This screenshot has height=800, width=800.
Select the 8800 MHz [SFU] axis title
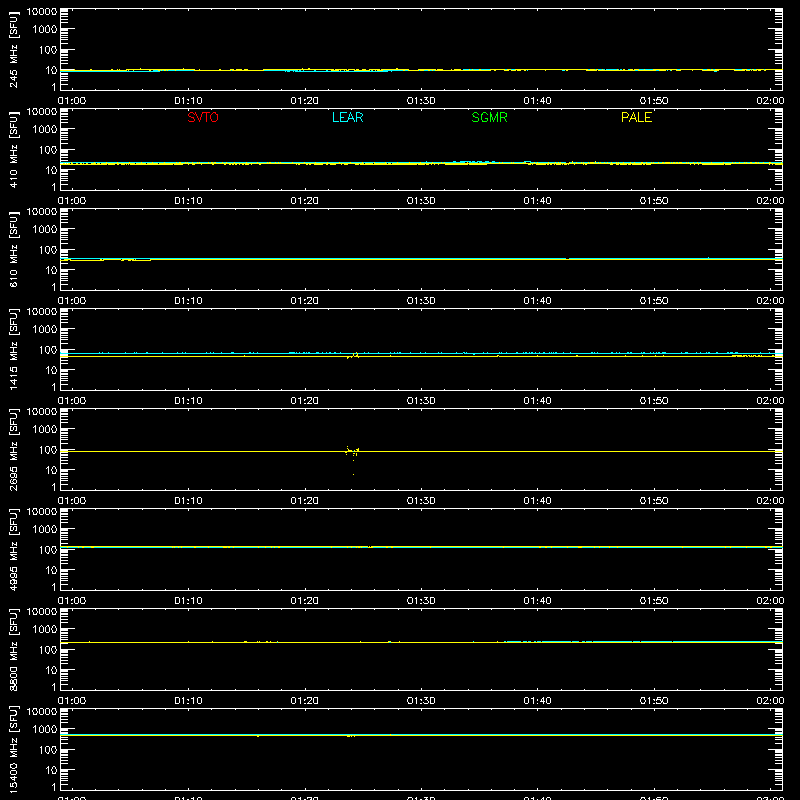click(14, 649)
